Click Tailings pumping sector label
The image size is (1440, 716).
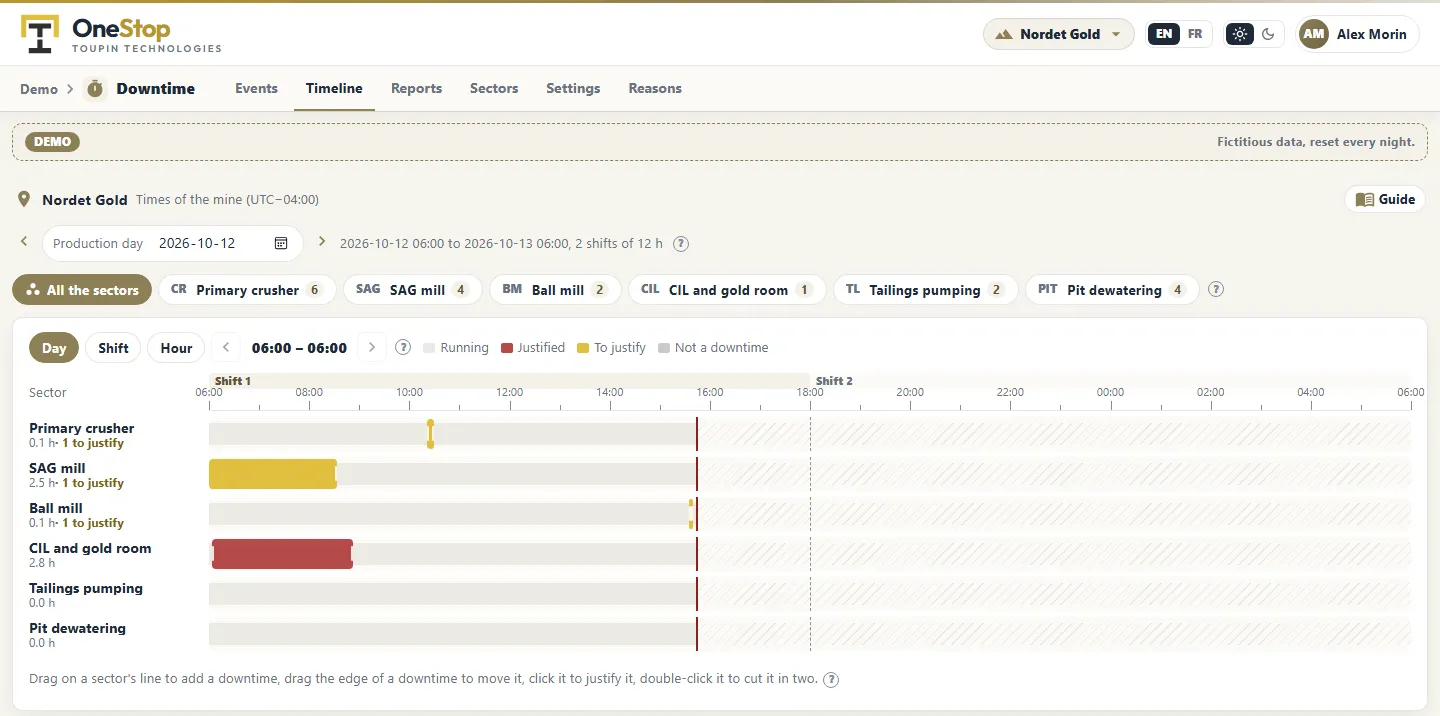(86, 588)
